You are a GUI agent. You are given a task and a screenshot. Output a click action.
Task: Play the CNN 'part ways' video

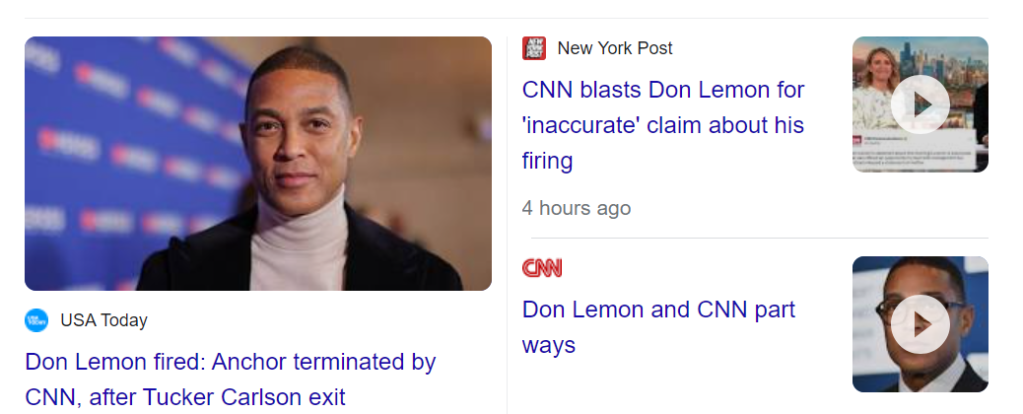pyautogui.click(x=919, y=324)
